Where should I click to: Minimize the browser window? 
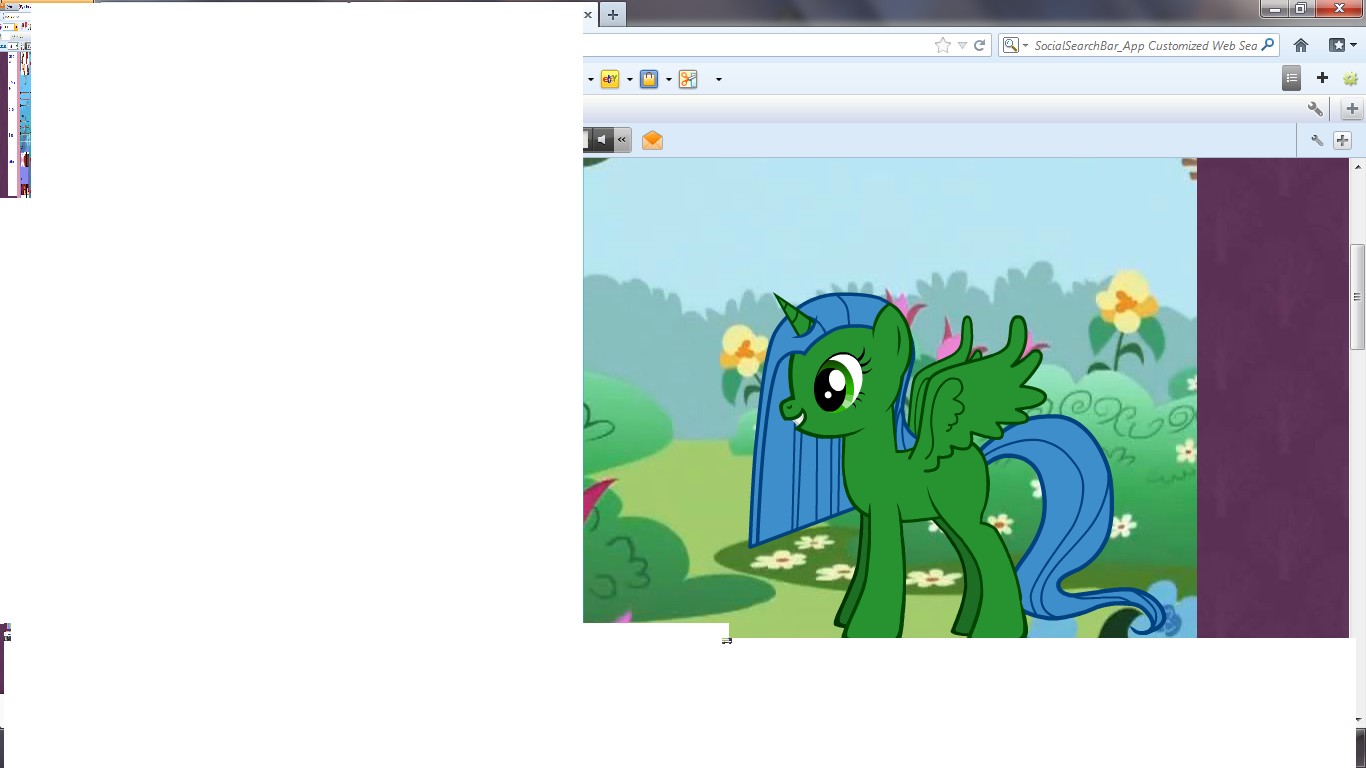point(1274,8)
